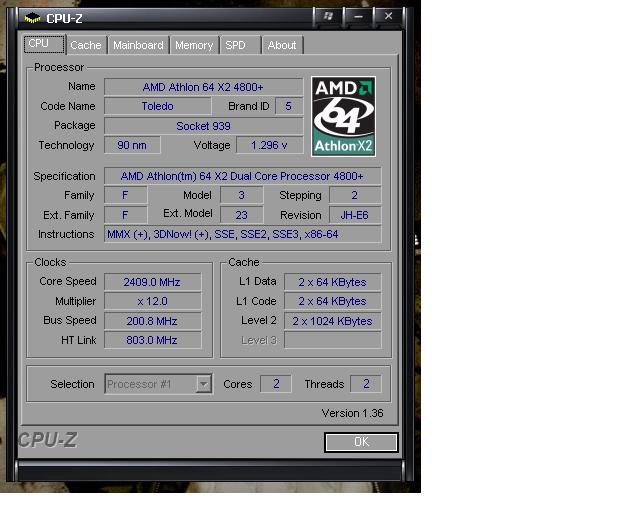Switch to the Cache tab
Viewport: 640px width, 512px height.
click(x=86, y=45)
